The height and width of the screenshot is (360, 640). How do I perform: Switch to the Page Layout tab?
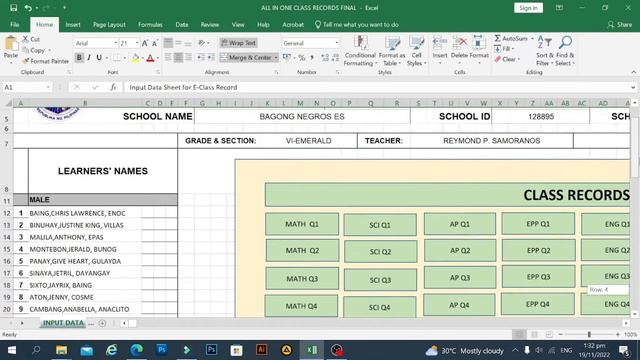(109, 24)
